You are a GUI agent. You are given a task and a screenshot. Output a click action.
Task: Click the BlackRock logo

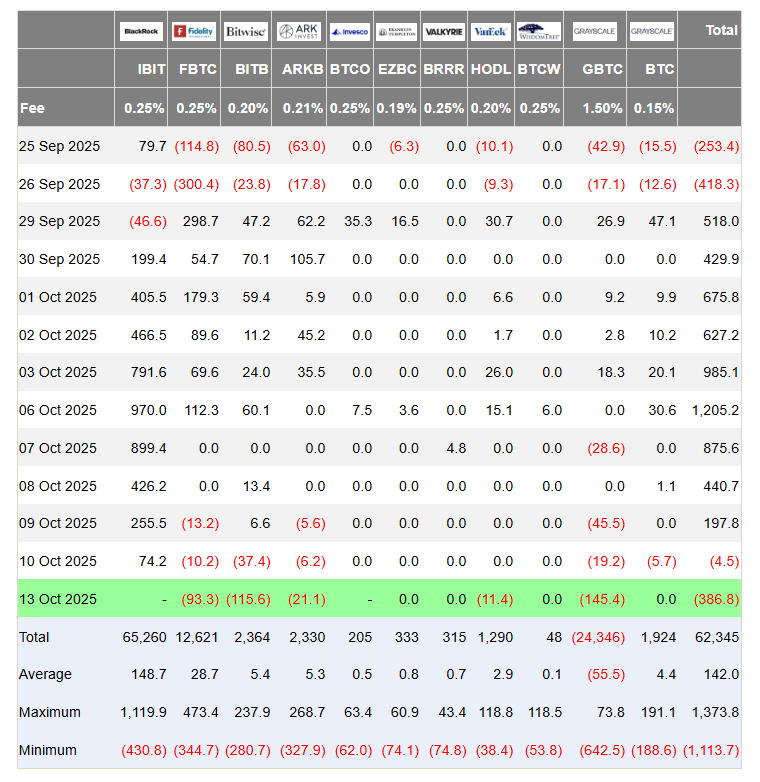click(x=141, y=31)
